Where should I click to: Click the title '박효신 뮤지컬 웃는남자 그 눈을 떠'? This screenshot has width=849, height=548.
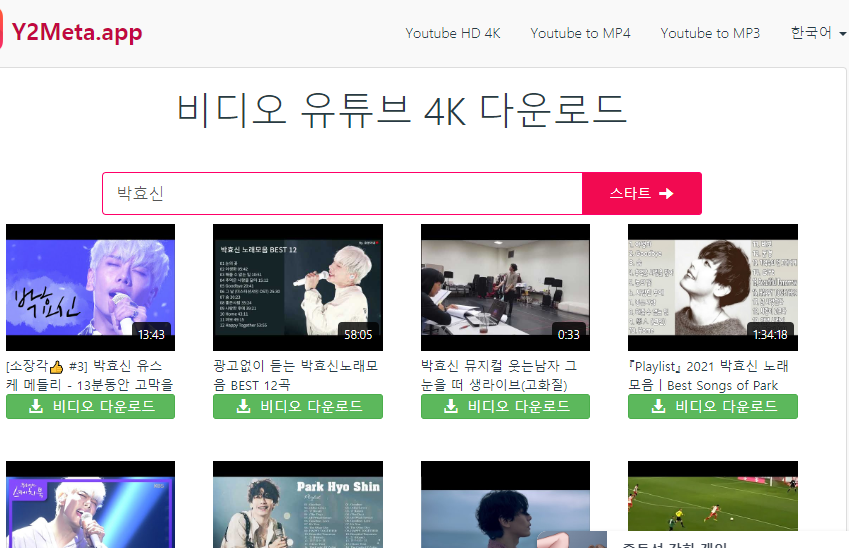click(499, 375)
